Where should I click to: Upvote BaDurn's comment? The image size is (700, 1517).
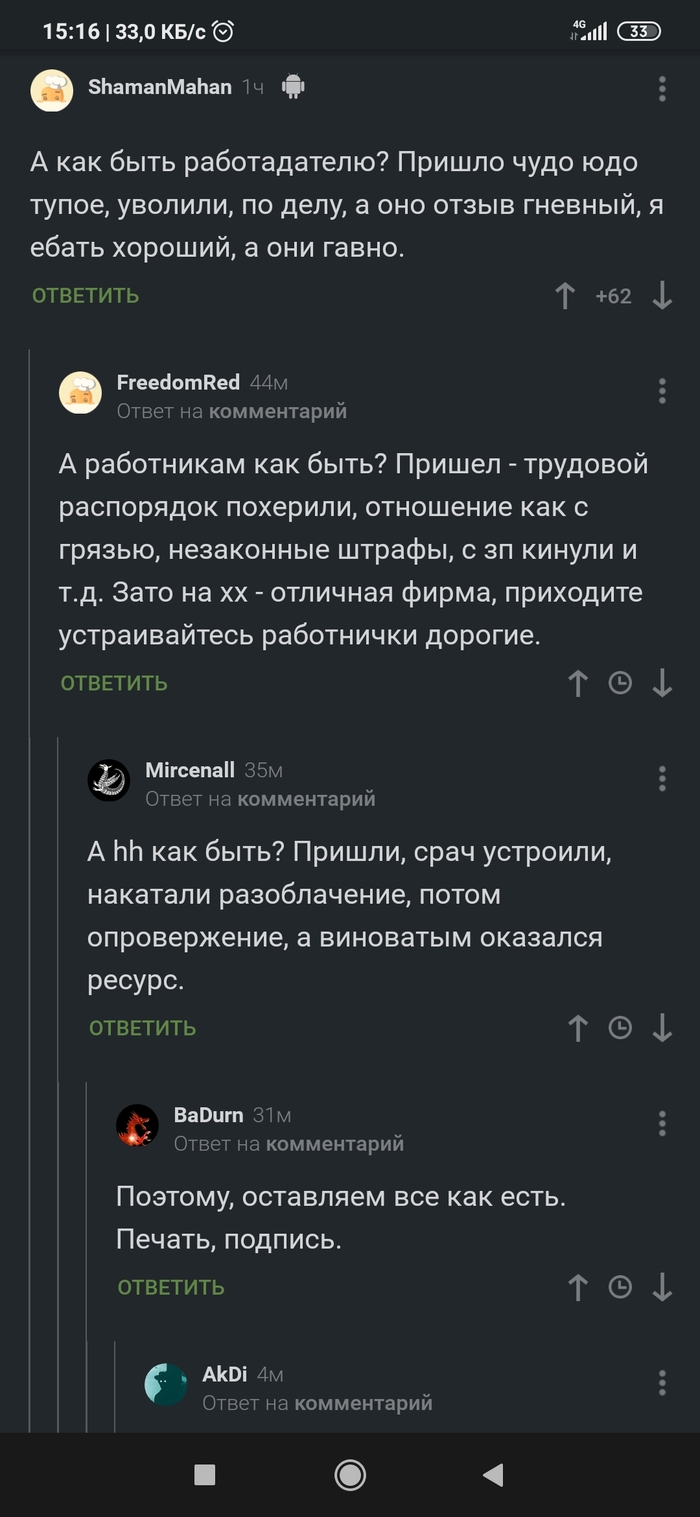(578, 1287)
